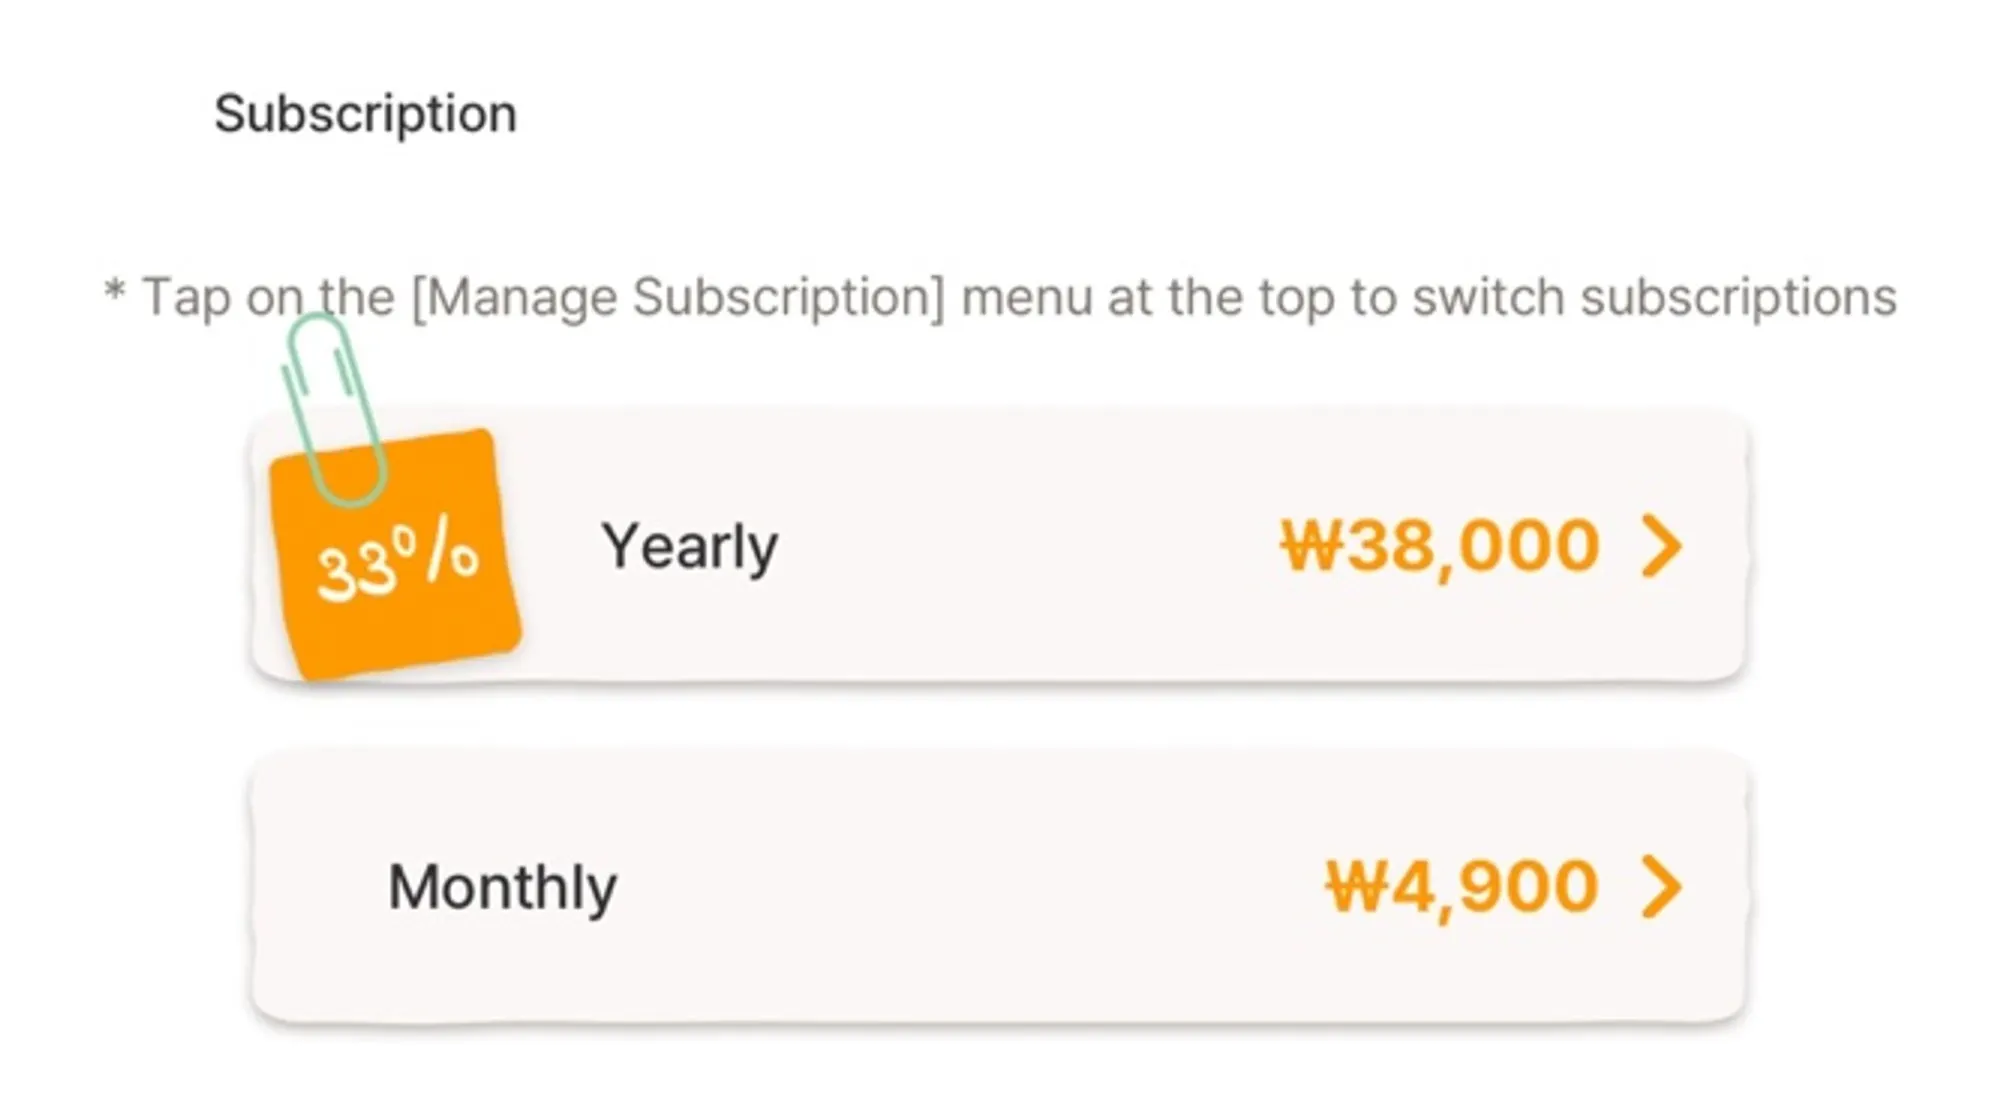Select the Yearly plan label

(689, 547)
